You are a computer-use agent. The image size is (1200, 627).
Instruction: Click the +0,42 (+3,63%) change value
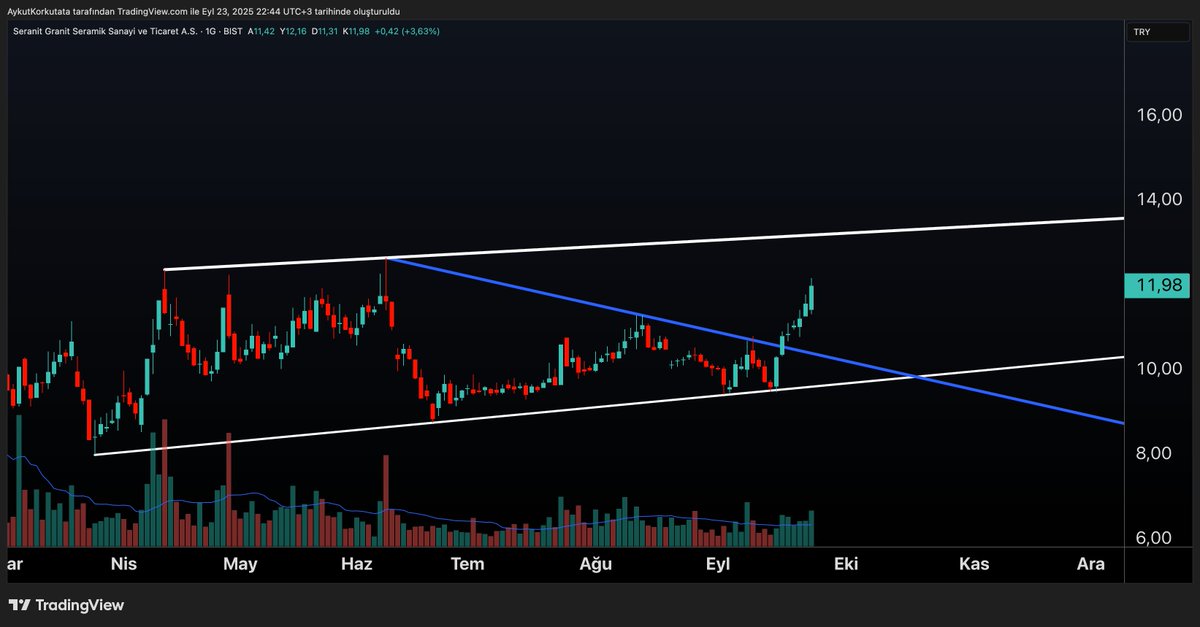(x=407, y=31)
